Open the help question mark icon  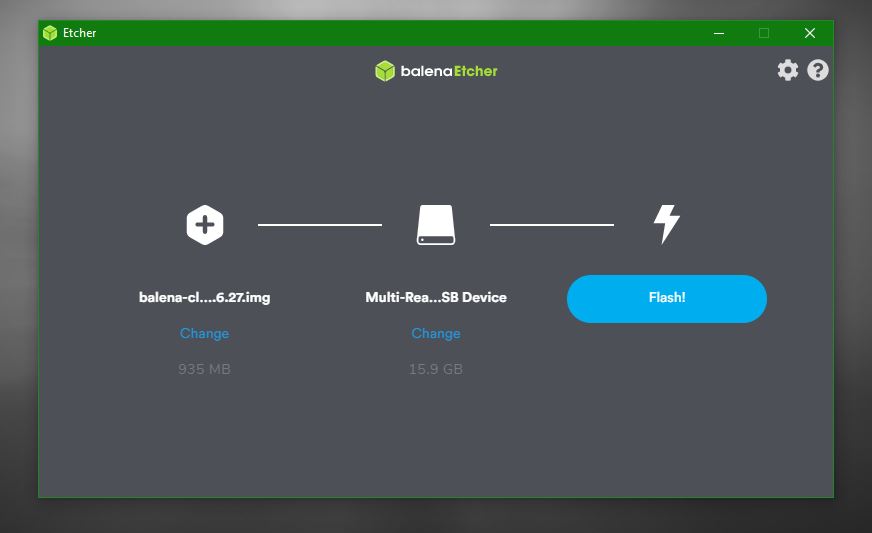(x=818, y=70)
